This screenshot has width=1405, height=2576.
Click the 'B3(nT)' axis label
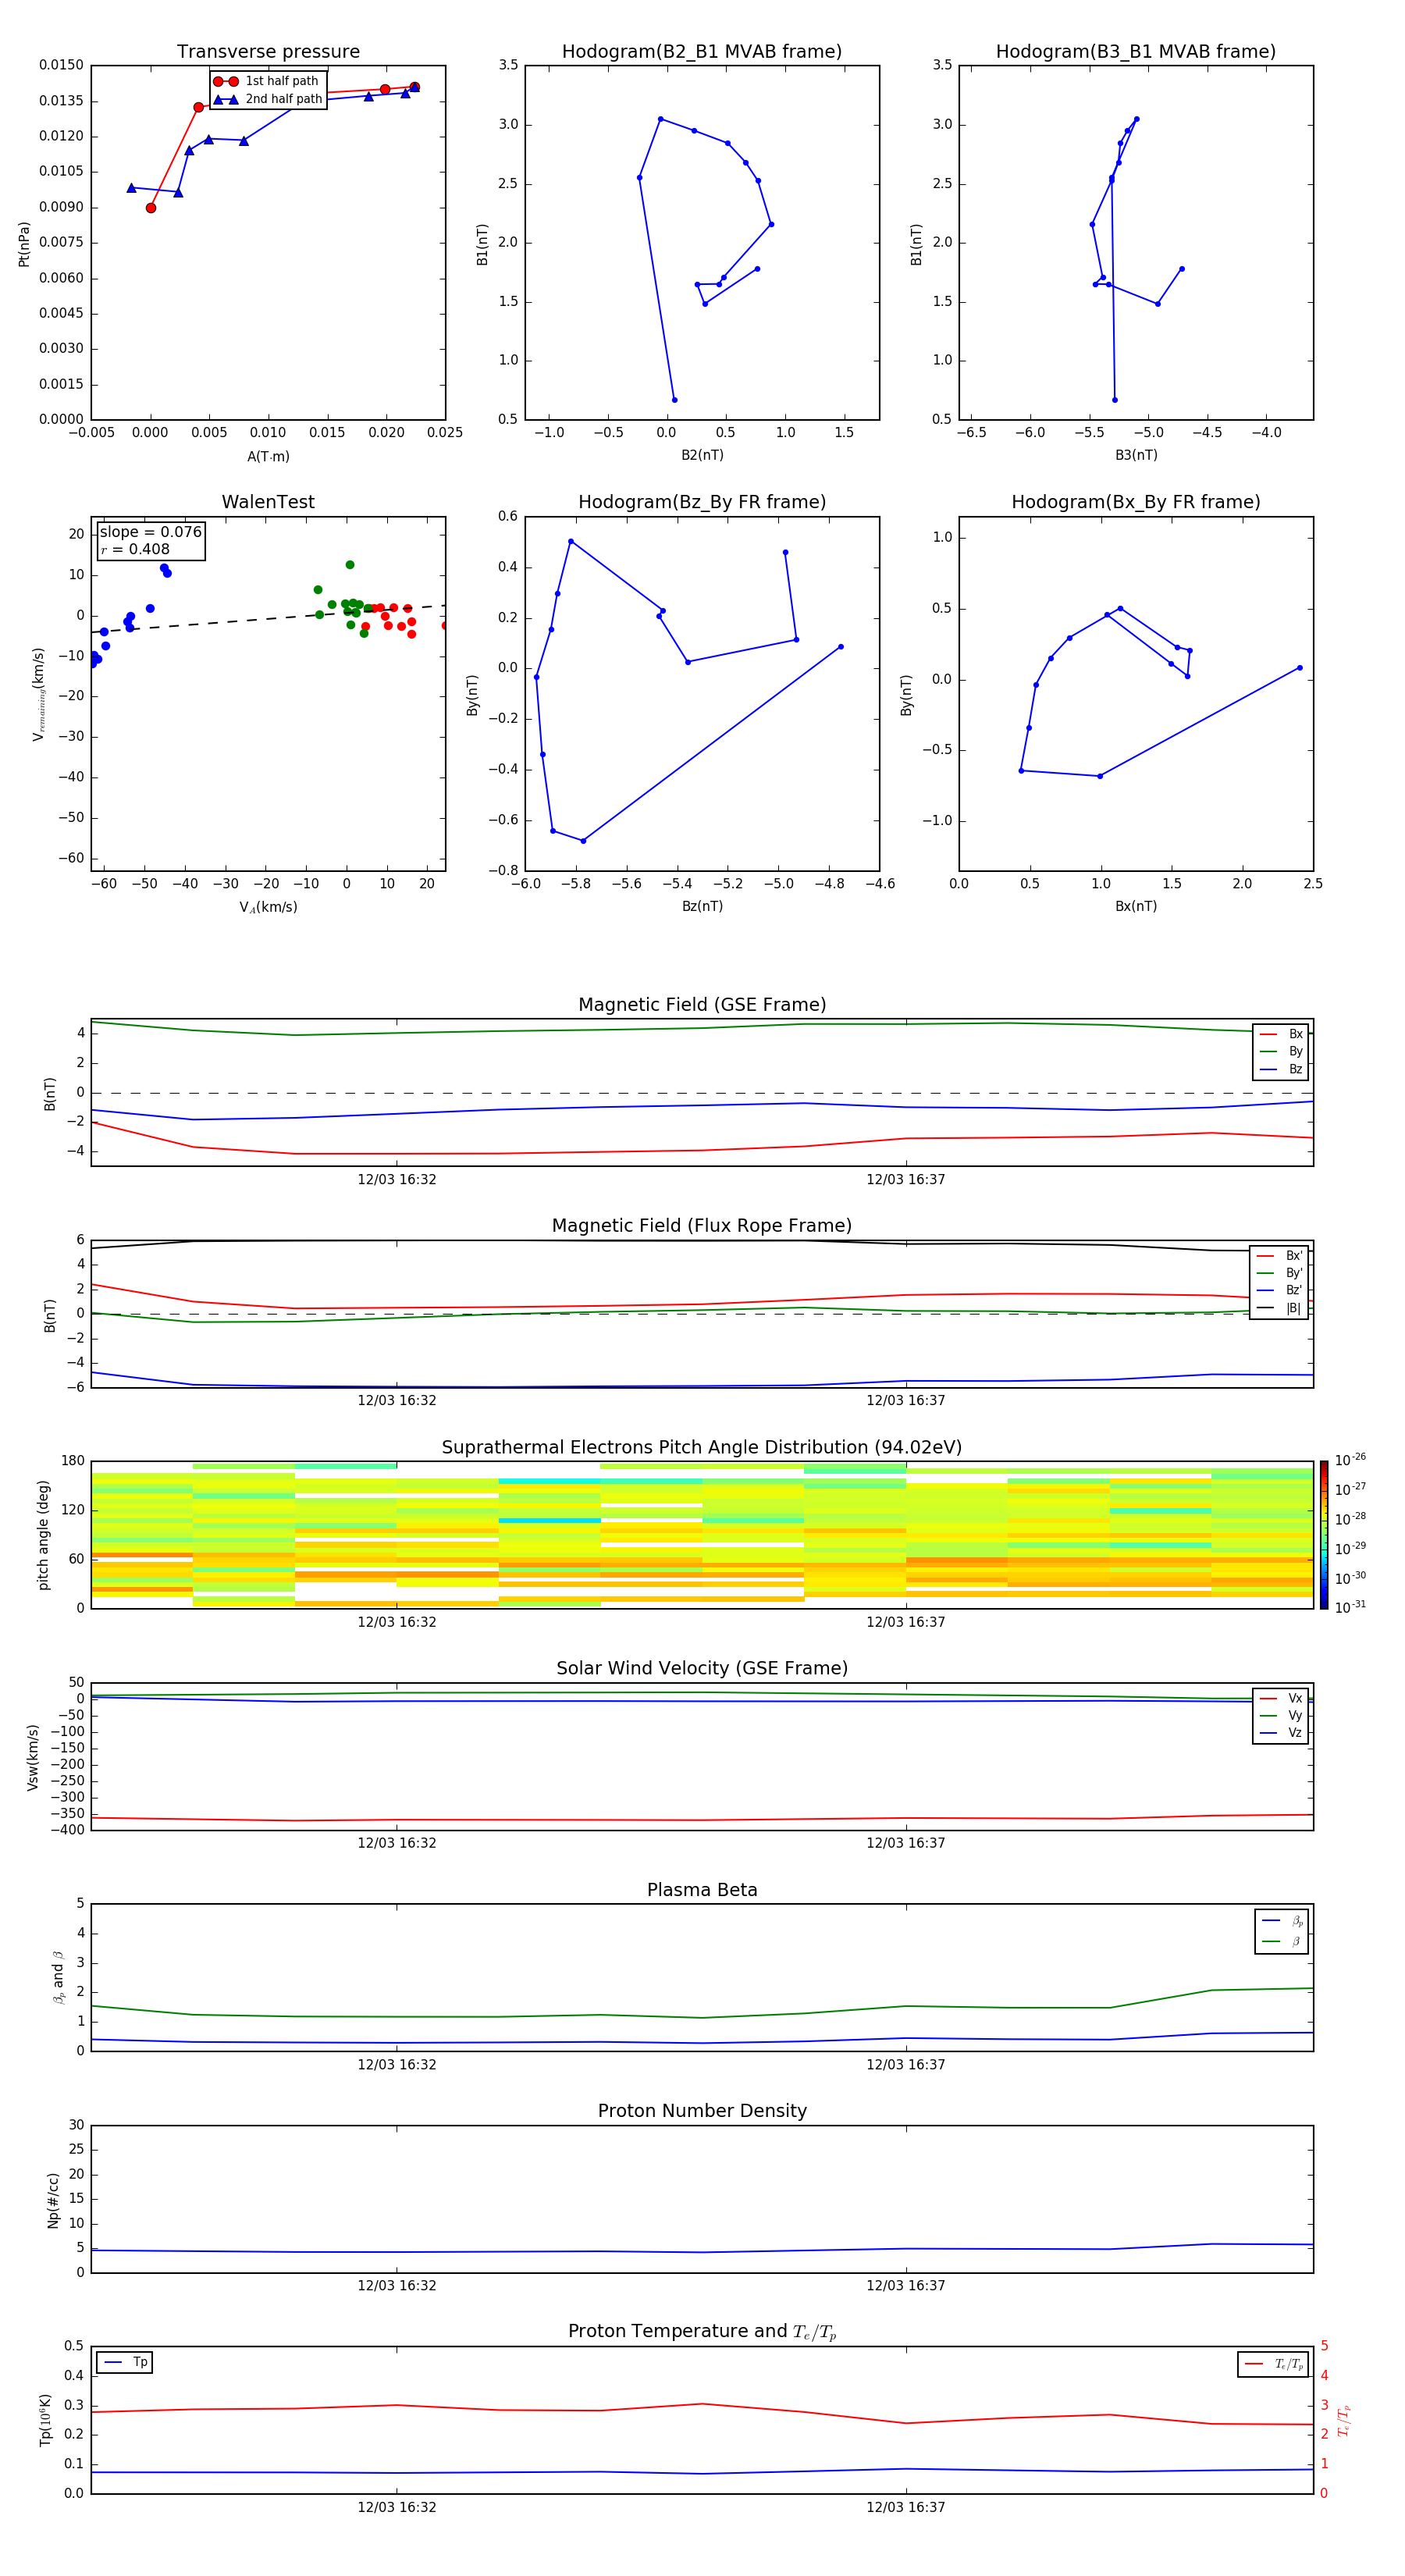[x=1136, y=455]
